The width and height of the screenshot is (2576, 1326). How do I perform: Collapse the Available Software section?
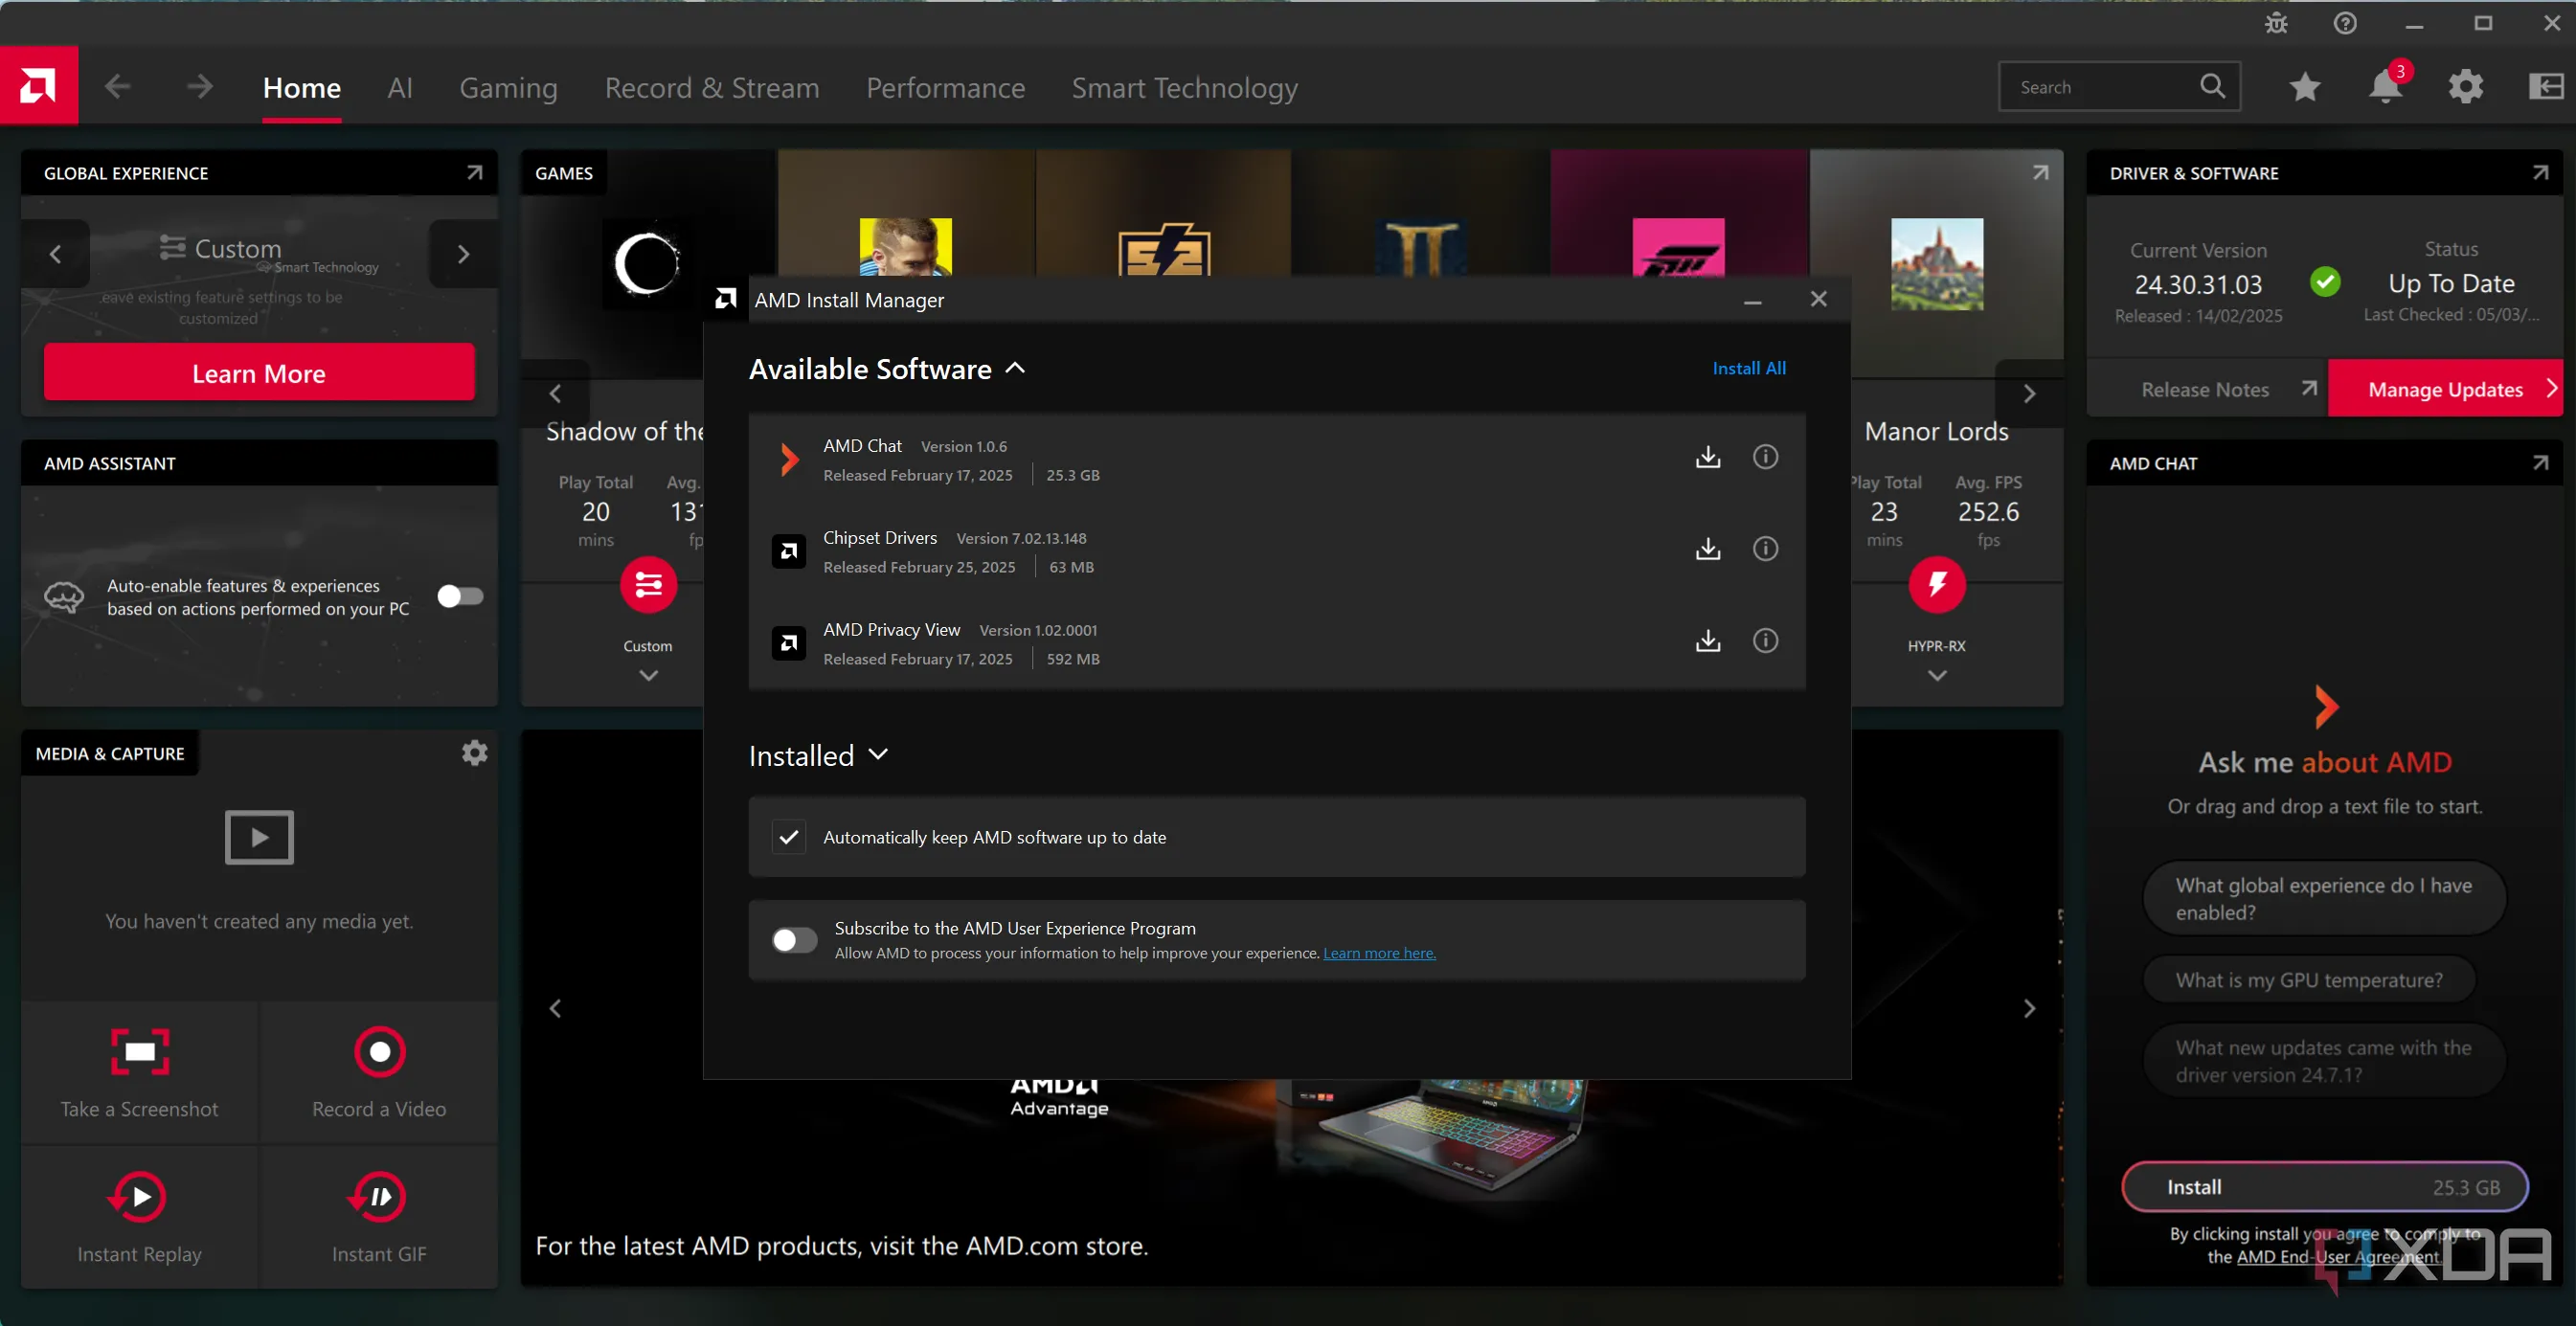1015,369
